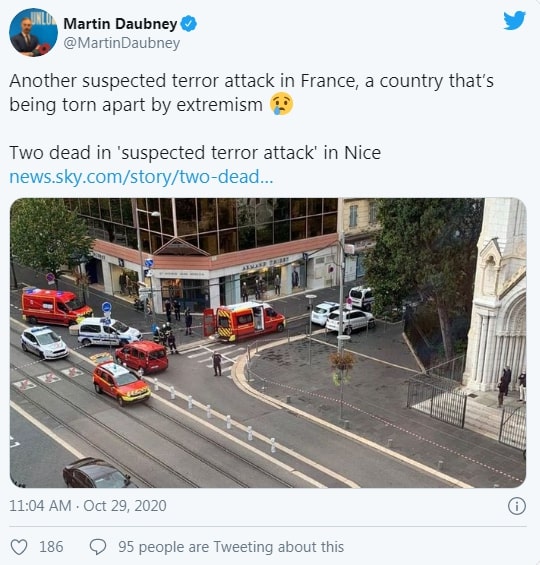Click the 'being torn apart by extremism' line
The width and height of the screenshot is (540, 565).
[x=136, y=105]
